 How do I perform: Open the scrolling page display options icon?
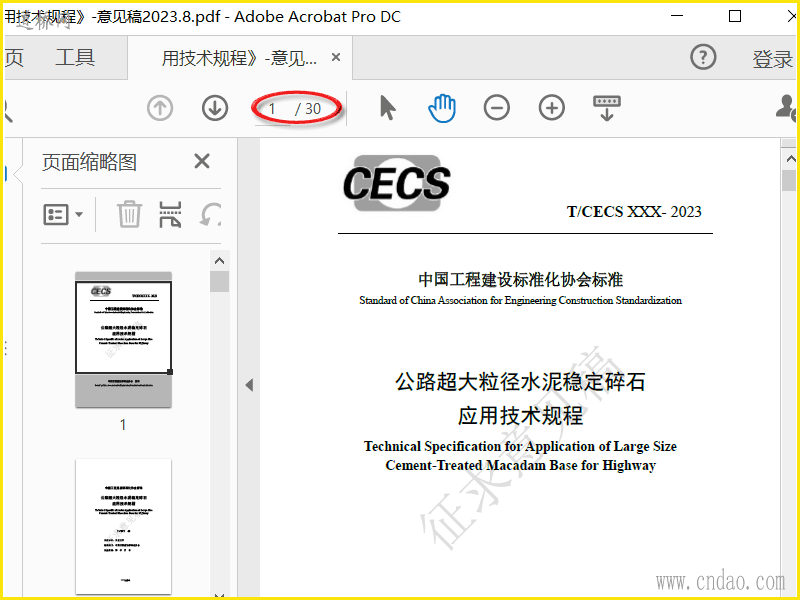(x=607, y=108)
